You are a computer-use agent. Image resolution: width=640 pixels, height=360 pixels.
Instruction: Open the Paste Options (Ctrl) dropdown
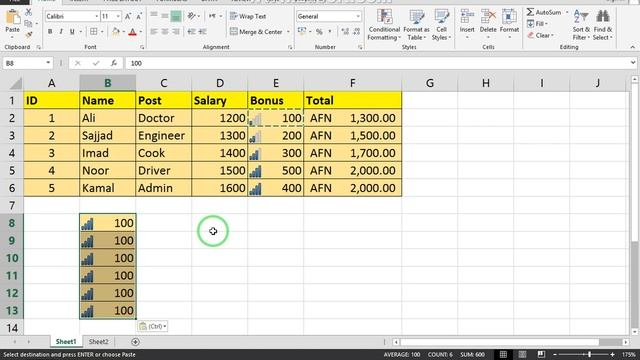click(x=153, y=326)
